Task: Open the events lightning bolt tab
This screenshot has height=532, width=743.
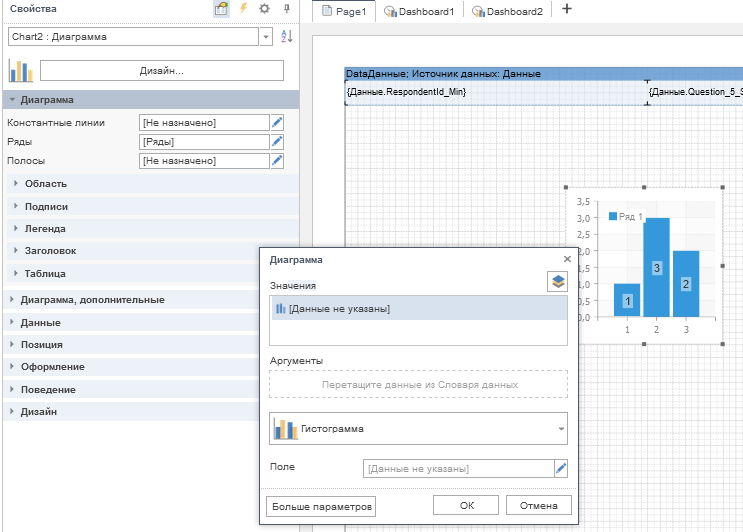Action: (243, 9)
